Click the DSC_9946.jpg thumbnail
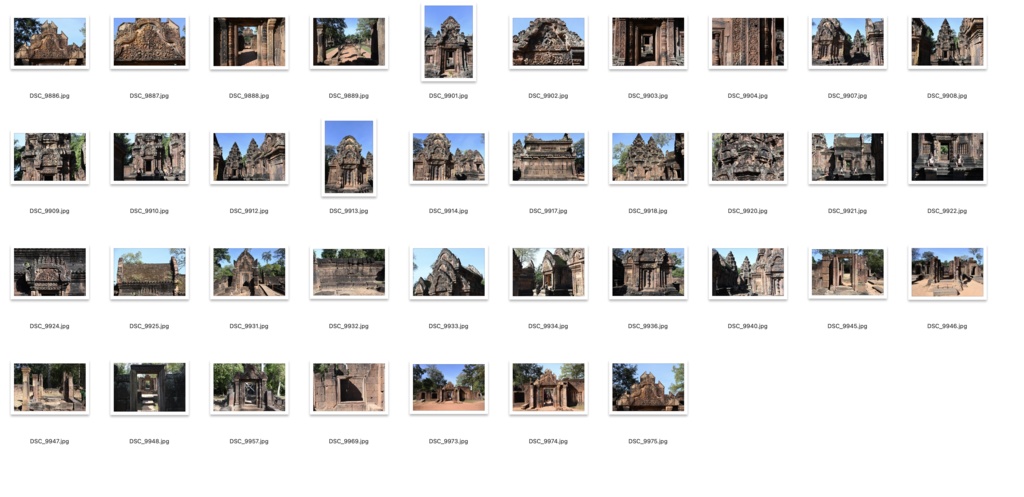 point(947,272)
